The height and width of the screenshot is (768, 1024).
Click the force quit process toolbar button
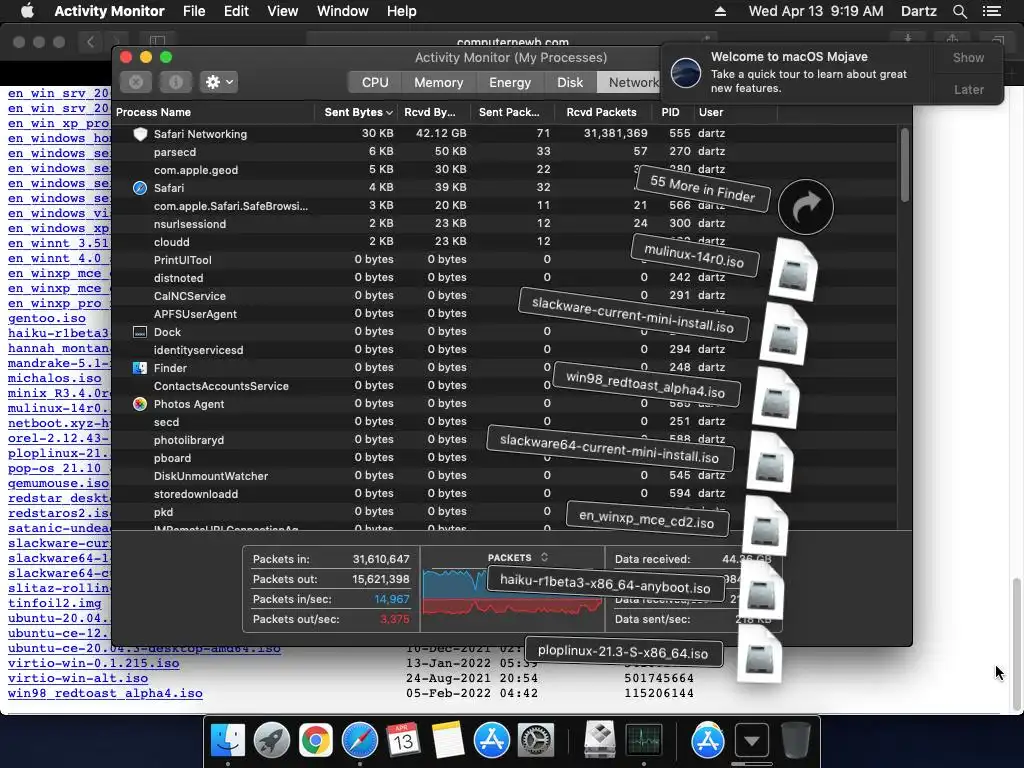136,82
